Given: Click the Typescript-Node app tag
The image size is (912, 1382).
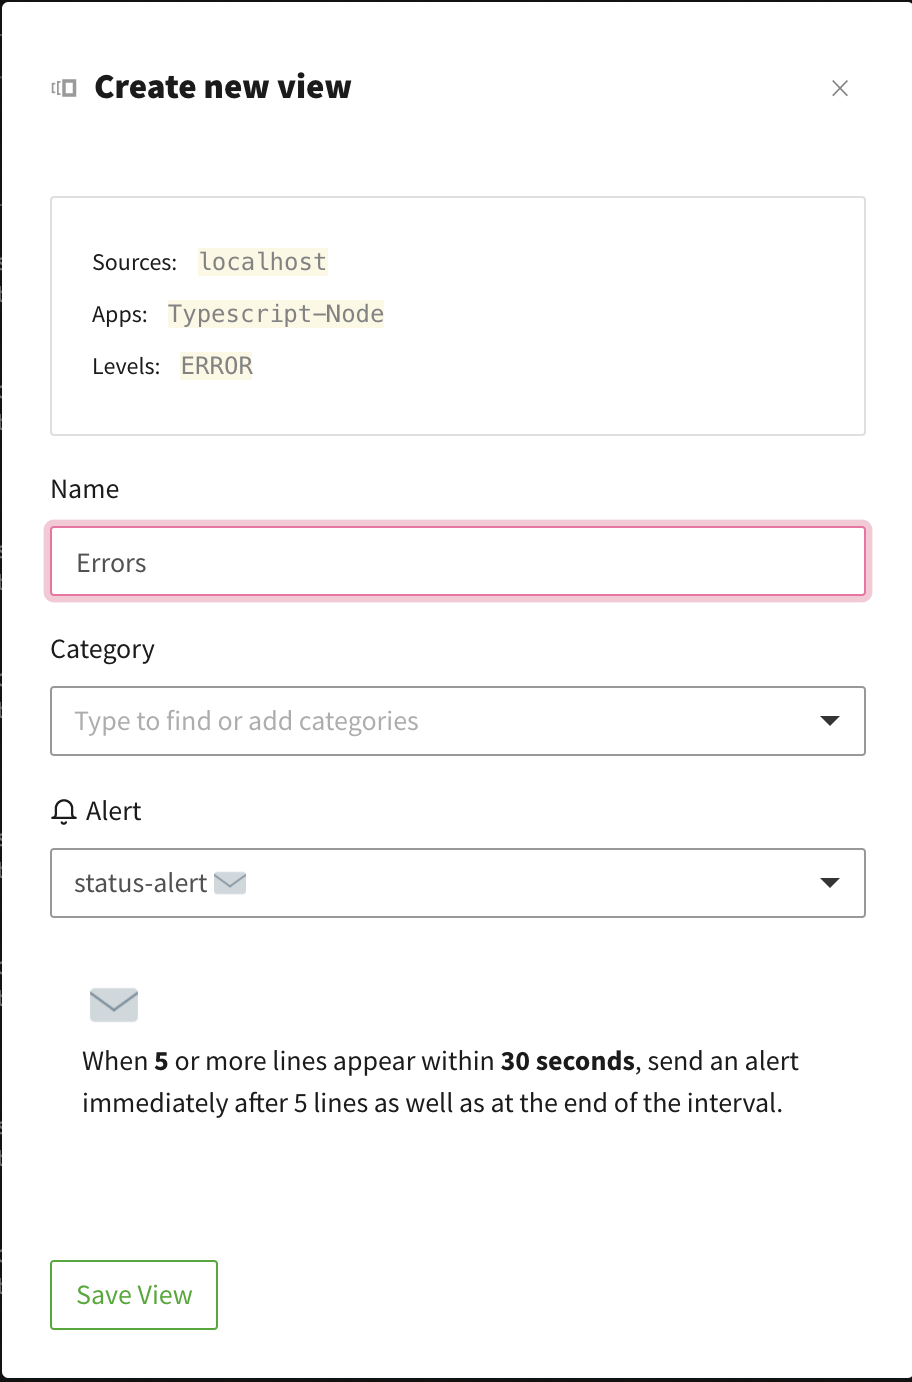Looking at the screenshot, I should 276,314.
